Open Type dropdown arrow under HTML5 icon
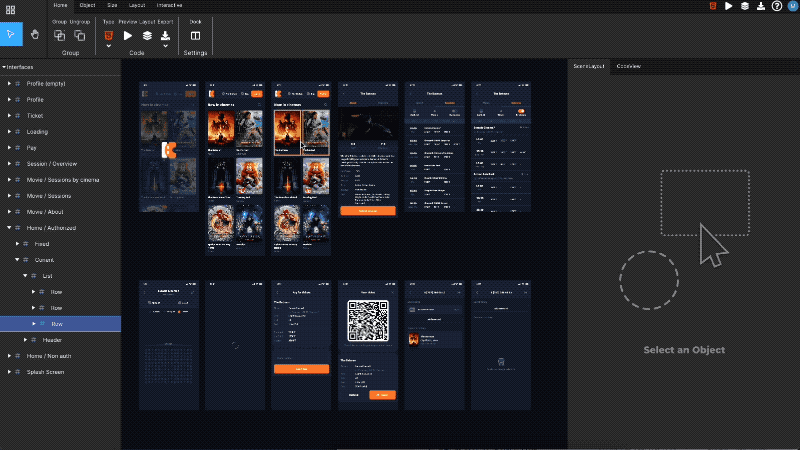This screenshot has height=450, width=800. (x=109, y=46)
